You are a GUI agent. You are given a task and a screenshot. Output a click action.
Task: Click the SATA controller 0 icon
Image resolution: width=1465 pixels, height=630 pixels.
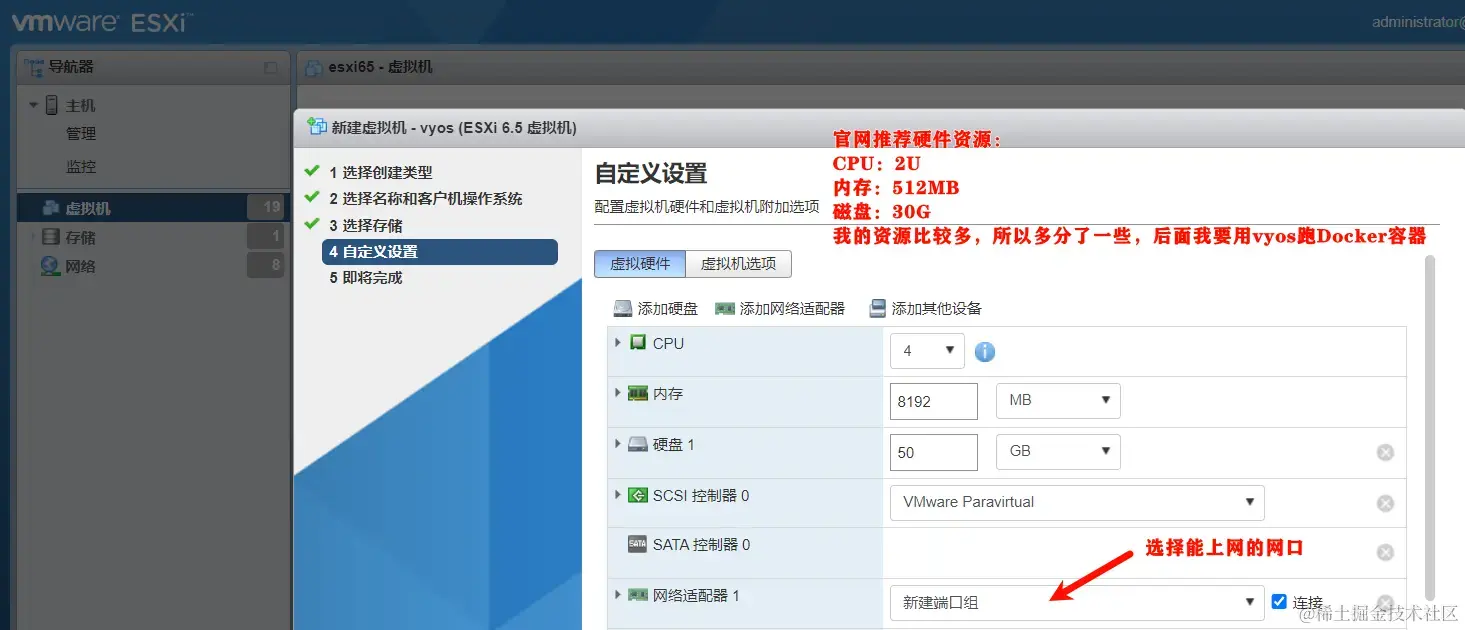637,544
